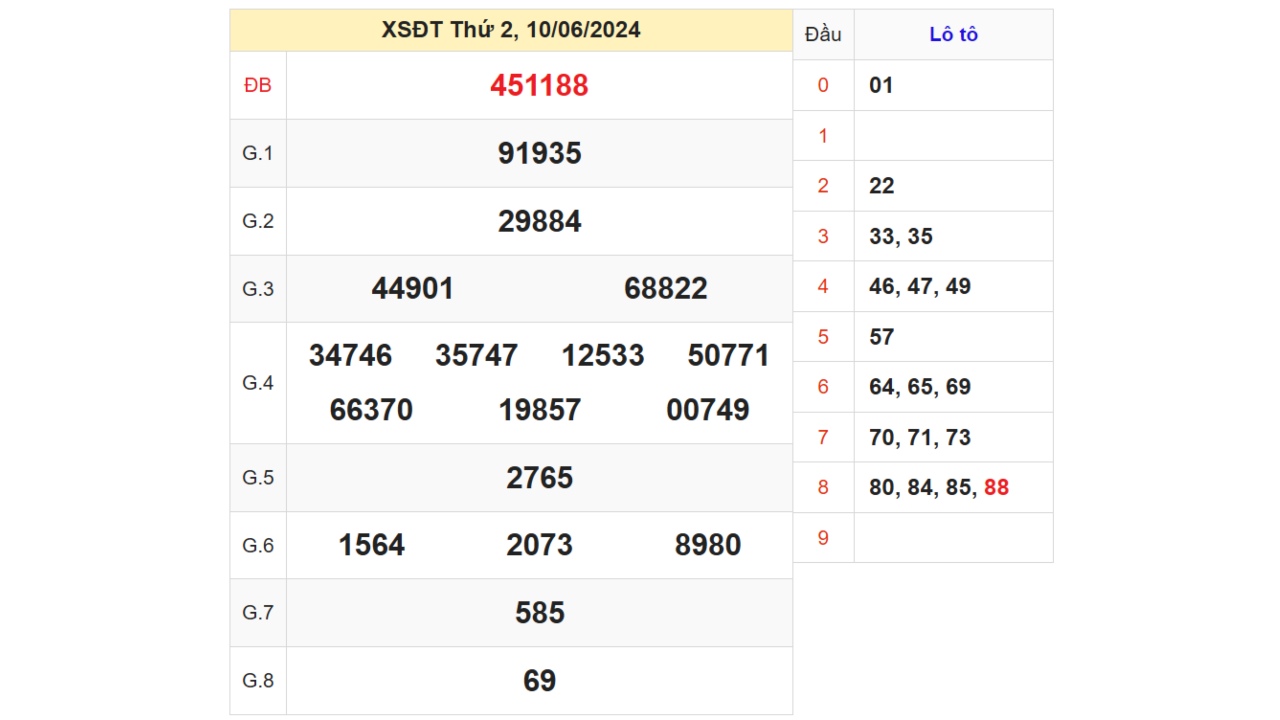The height and width of the screenshot is (720, 1280).
Task: Click the G.4 row label
Action: click(258, 383)
